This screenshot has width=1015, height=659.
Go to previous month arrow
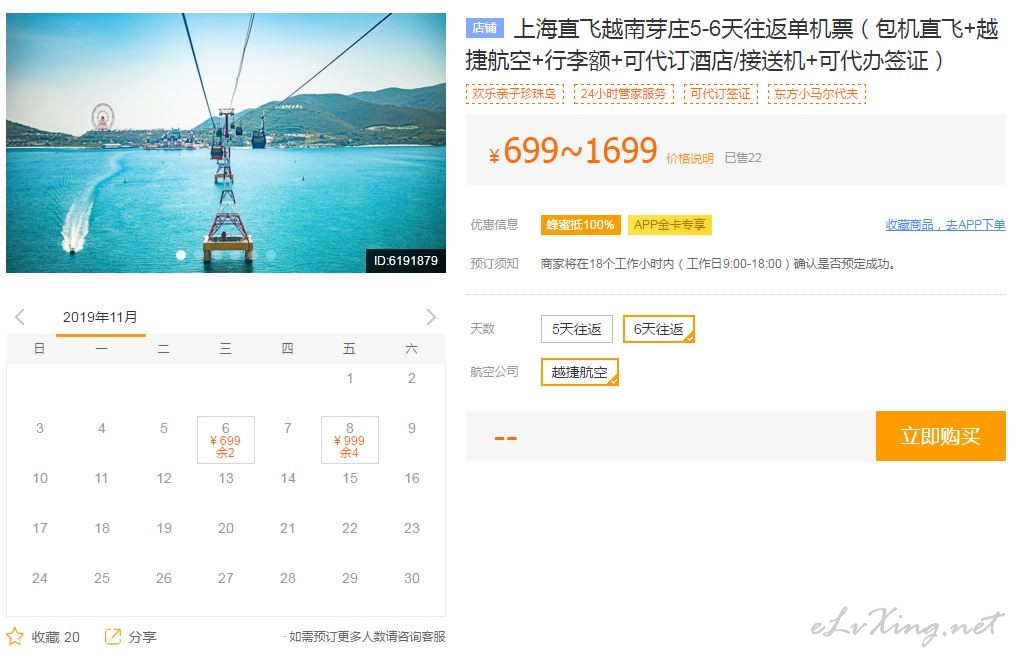coord(20,317)
